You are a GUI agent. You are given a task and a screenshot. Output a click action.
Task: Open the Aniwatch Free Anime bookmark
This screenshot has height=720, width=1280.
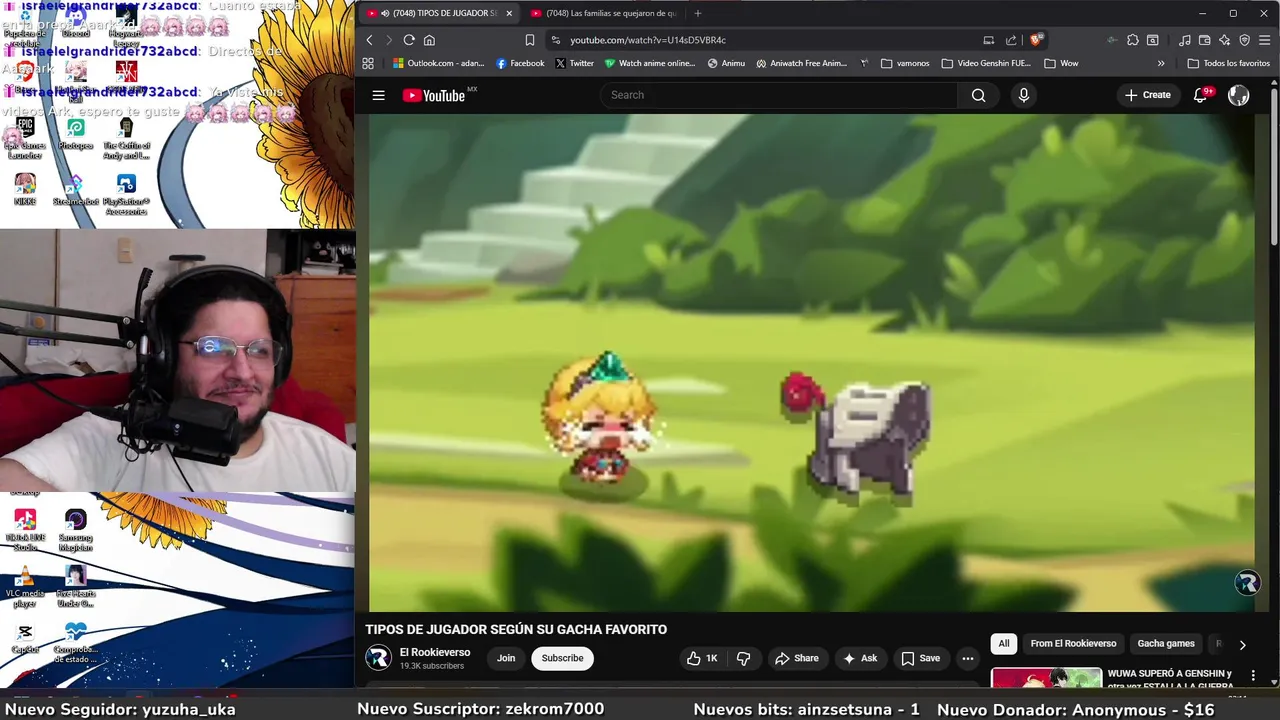click(x=801, y=63)
